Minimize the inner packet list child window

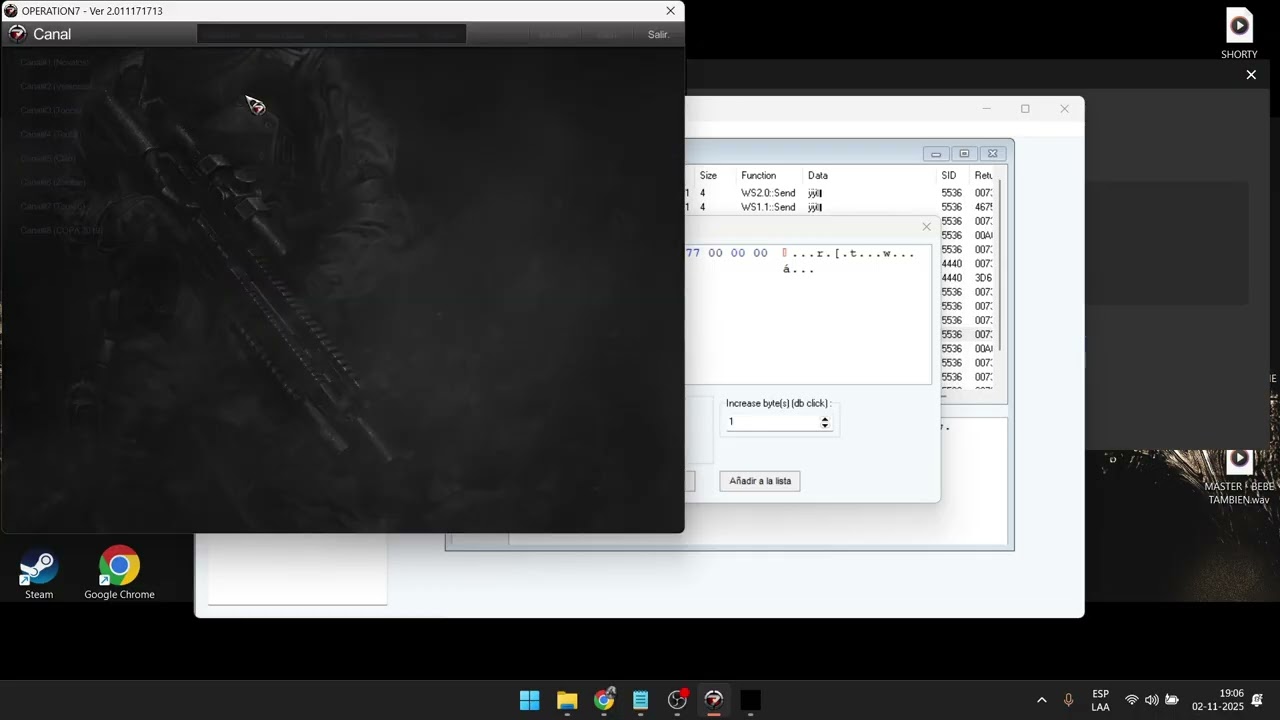click(x=936, y=154)
